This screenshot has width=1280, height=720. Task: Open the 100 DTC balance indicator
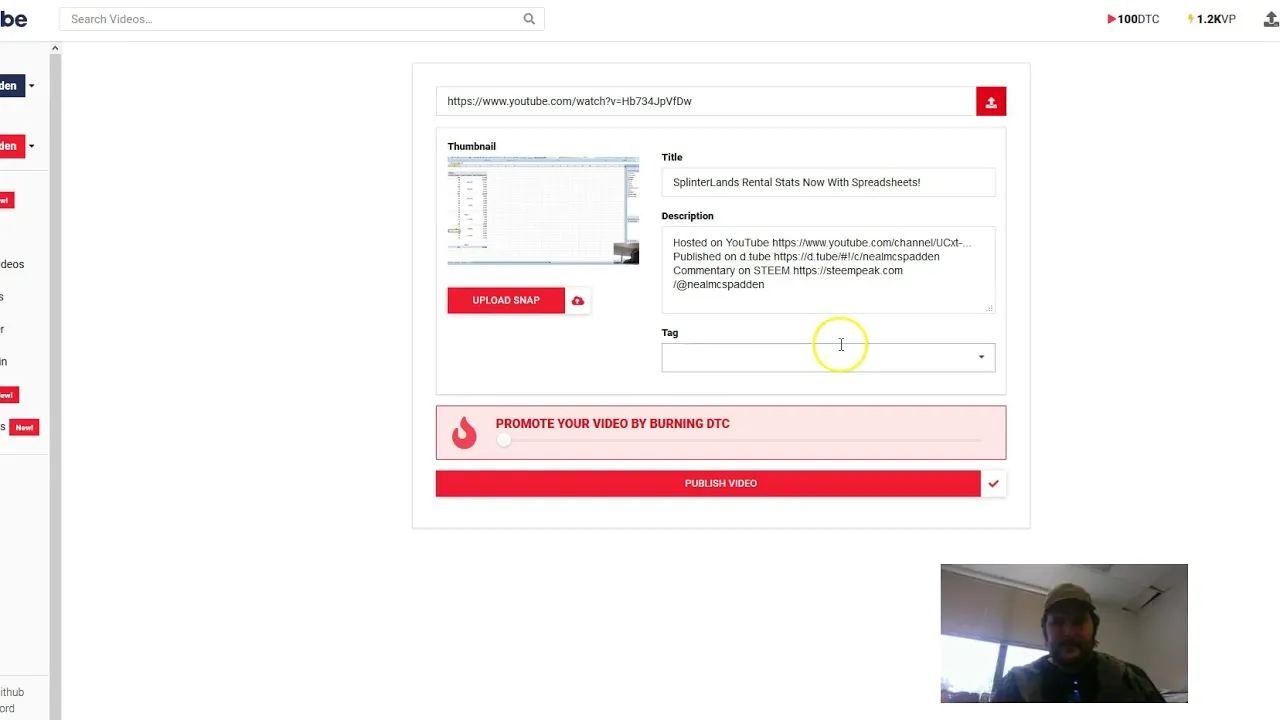1133,19
